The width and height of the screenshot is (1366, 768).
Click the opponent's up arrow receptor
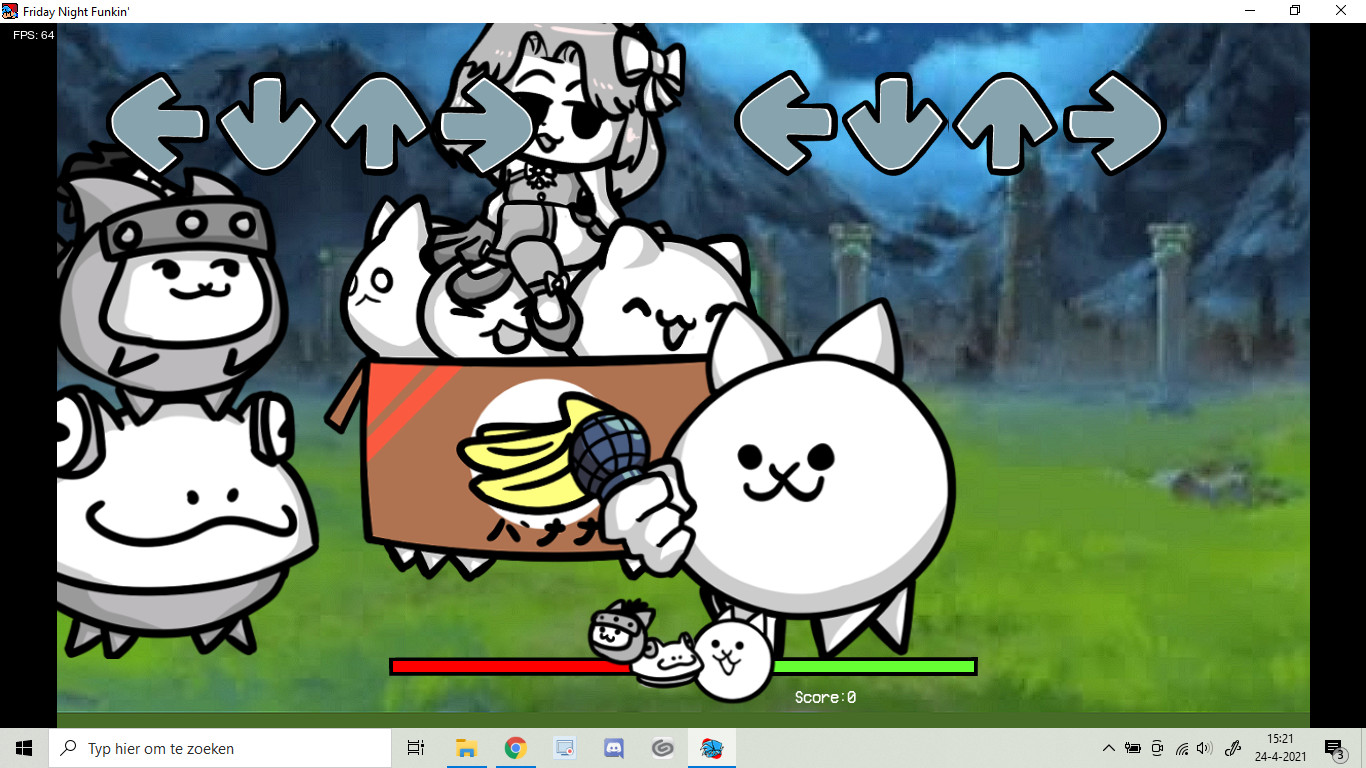377,124
